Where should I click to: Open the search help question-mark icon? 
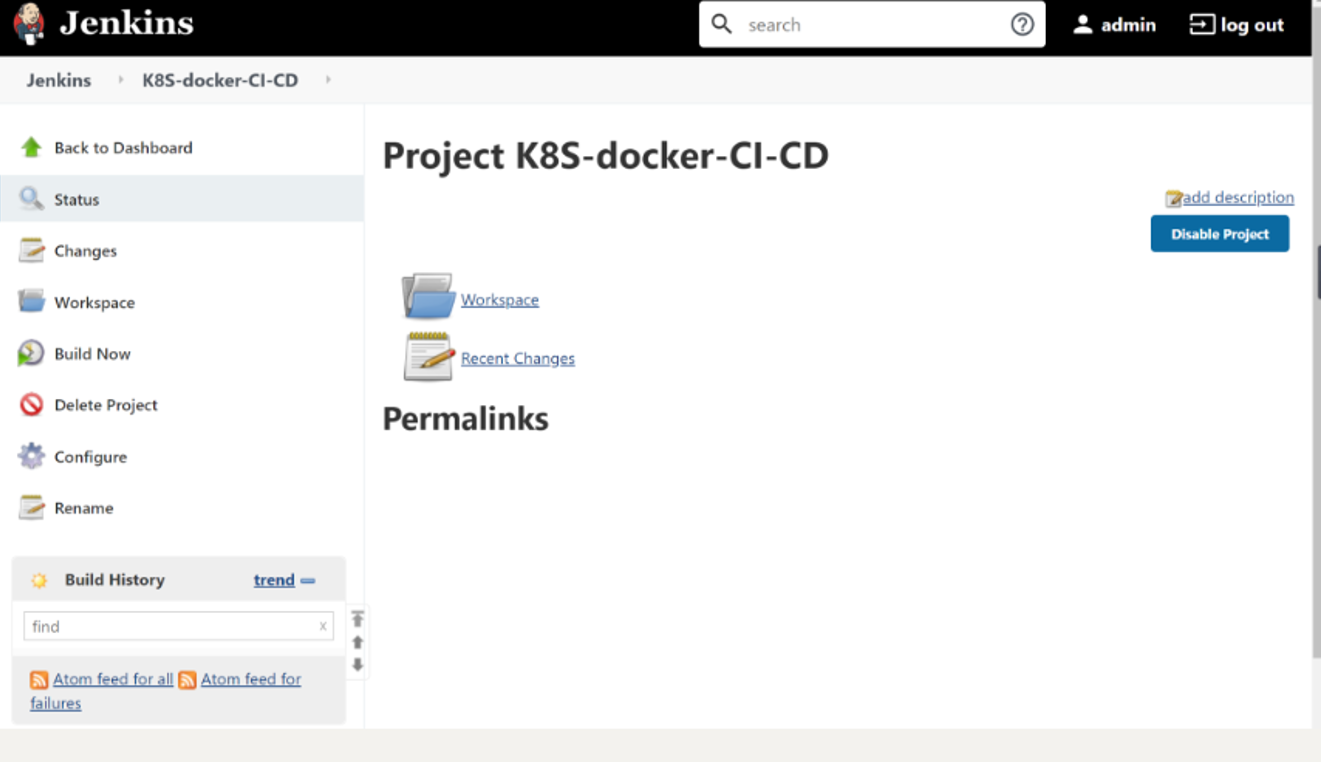click(1022, 25)
